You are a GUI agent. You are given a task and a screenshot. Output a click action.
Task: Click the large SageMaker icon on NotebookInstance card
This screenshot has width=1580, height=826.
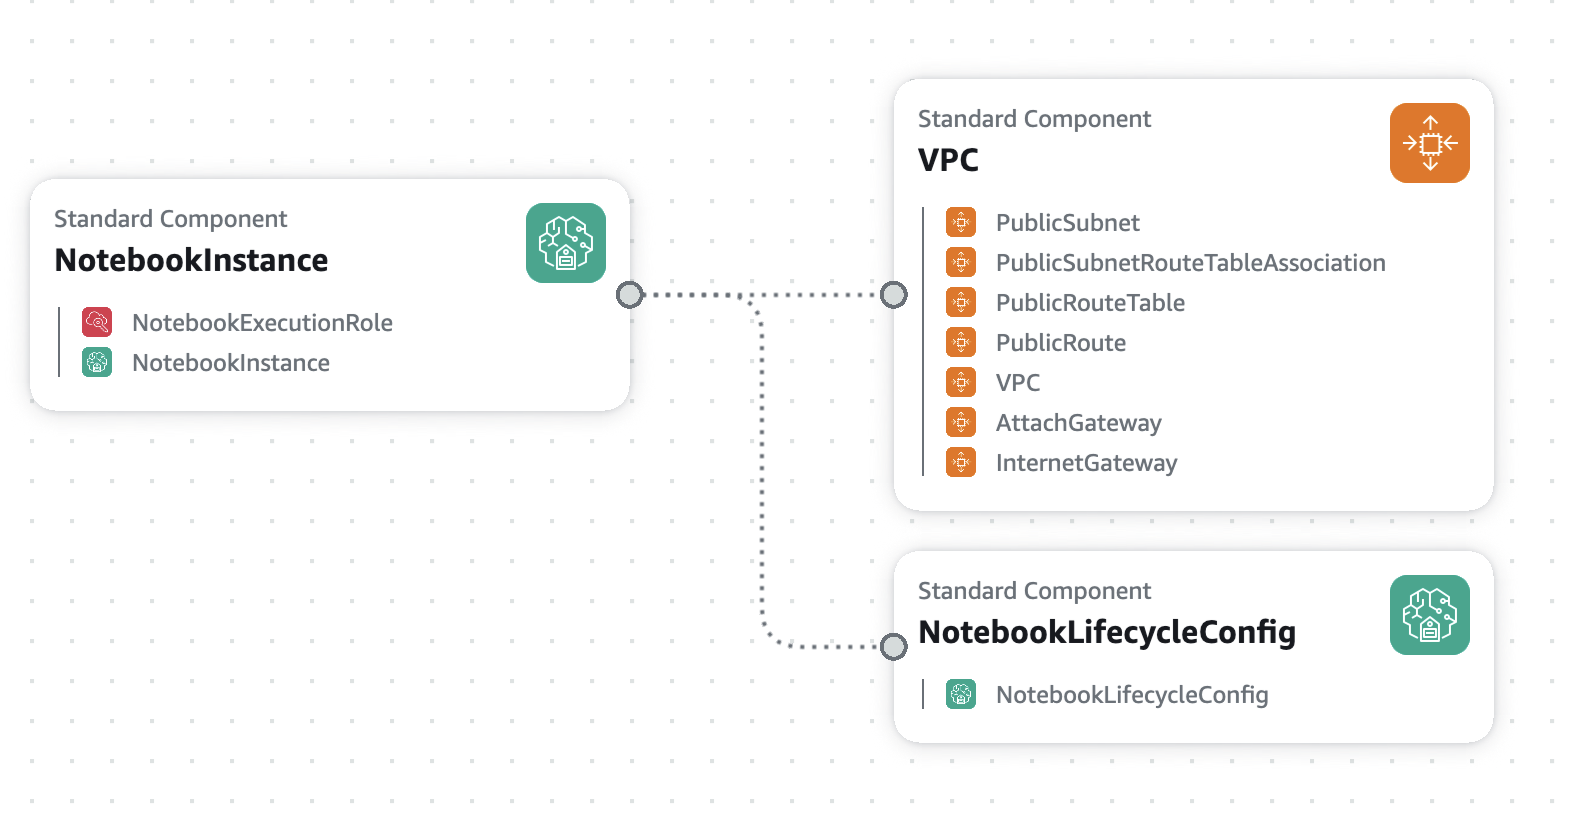566,243
